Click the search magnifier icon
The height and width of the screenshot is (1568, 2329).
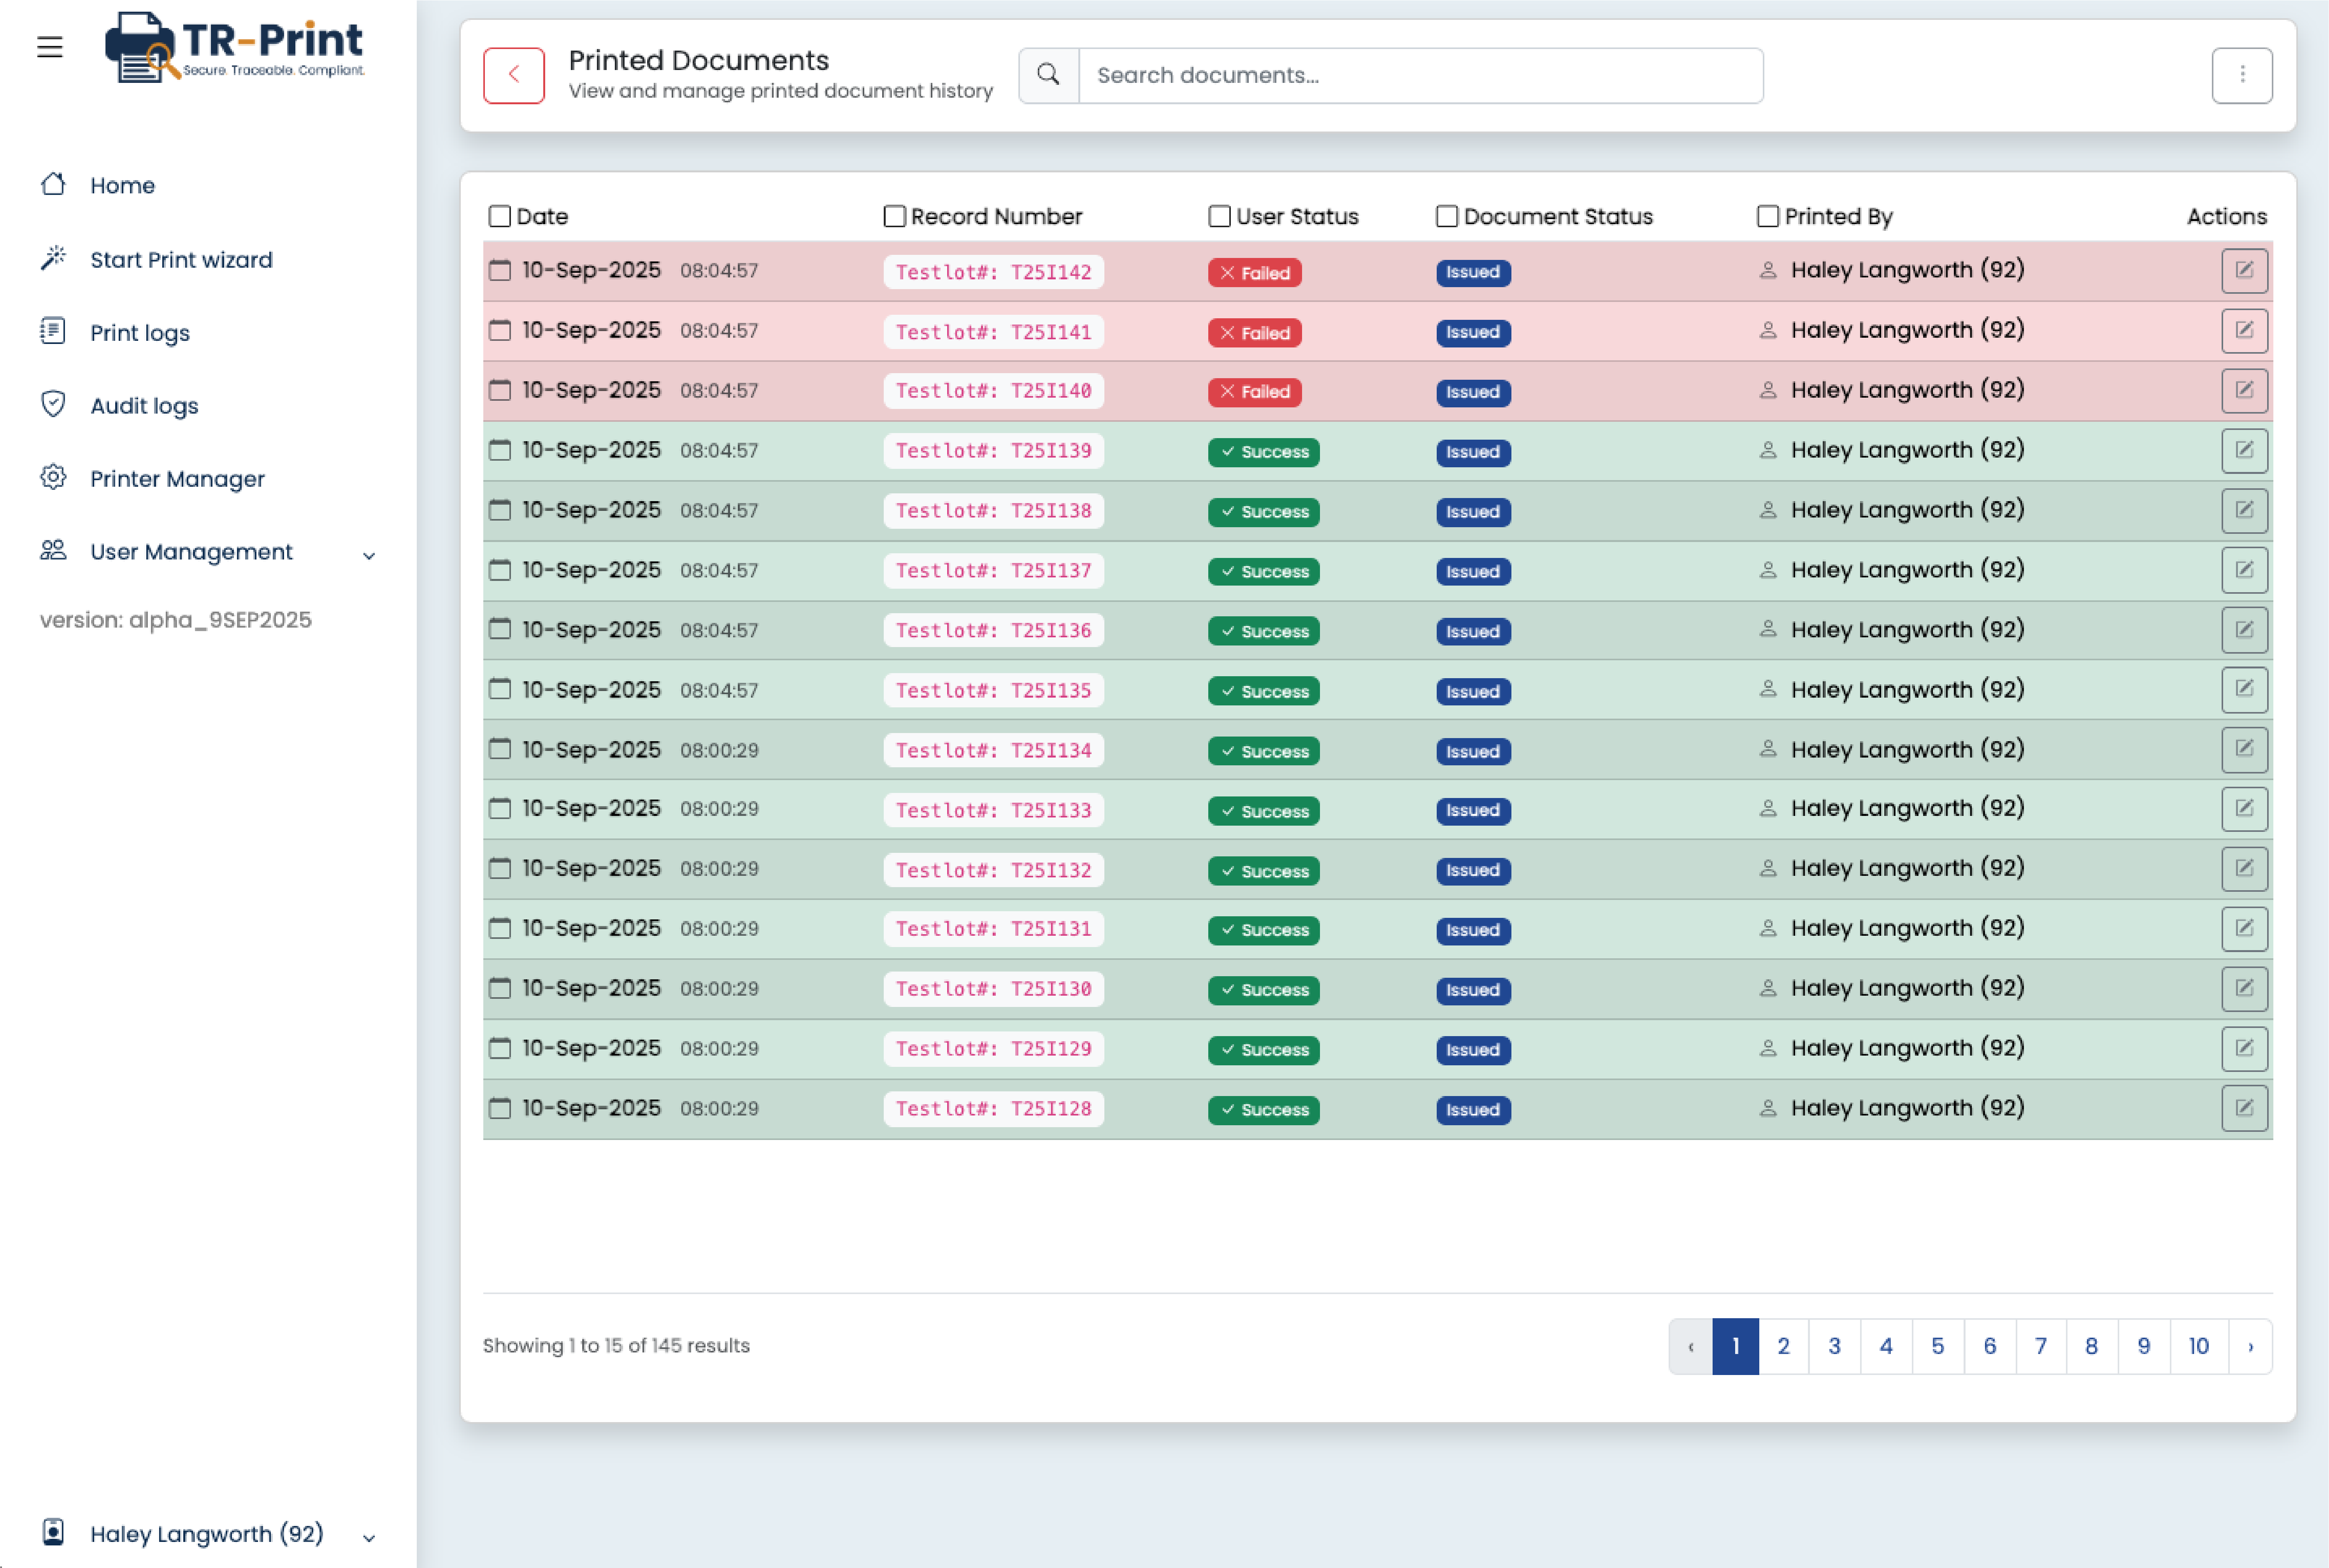point(1048,74)
